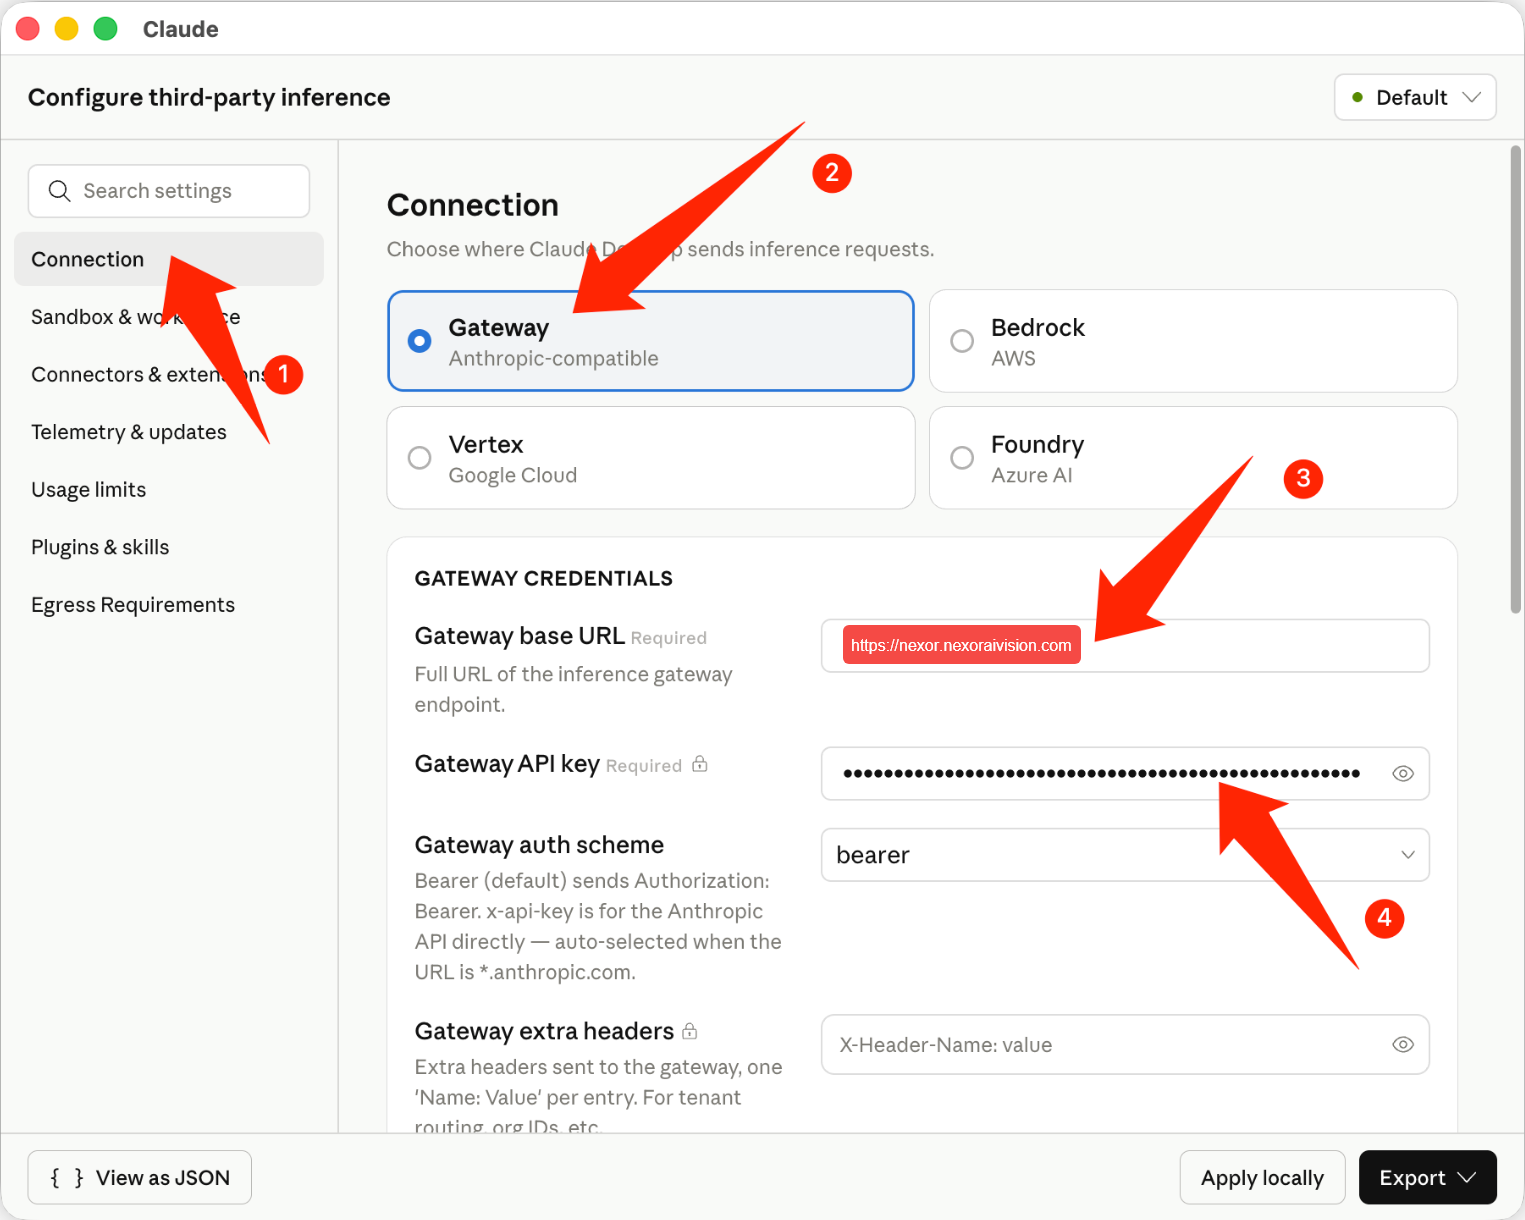Click the Connection page heading
The width and height of the screenshot is (1525, 1220).
[x=473, y=205]
